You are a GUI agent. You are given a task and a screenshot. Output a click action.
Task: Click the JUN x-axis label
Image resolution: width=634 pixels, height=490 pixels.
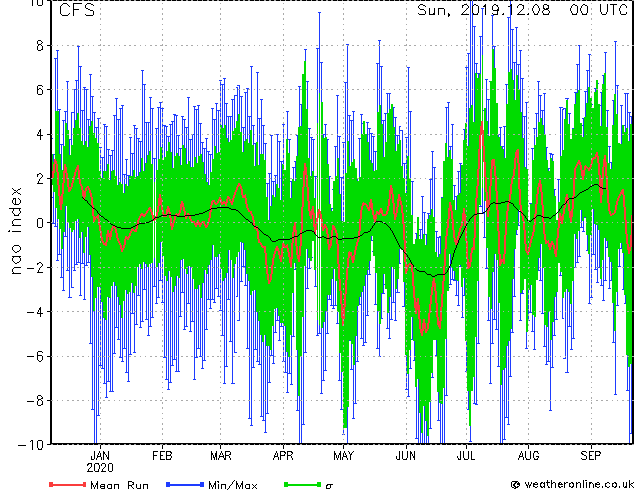click(406, 456)
